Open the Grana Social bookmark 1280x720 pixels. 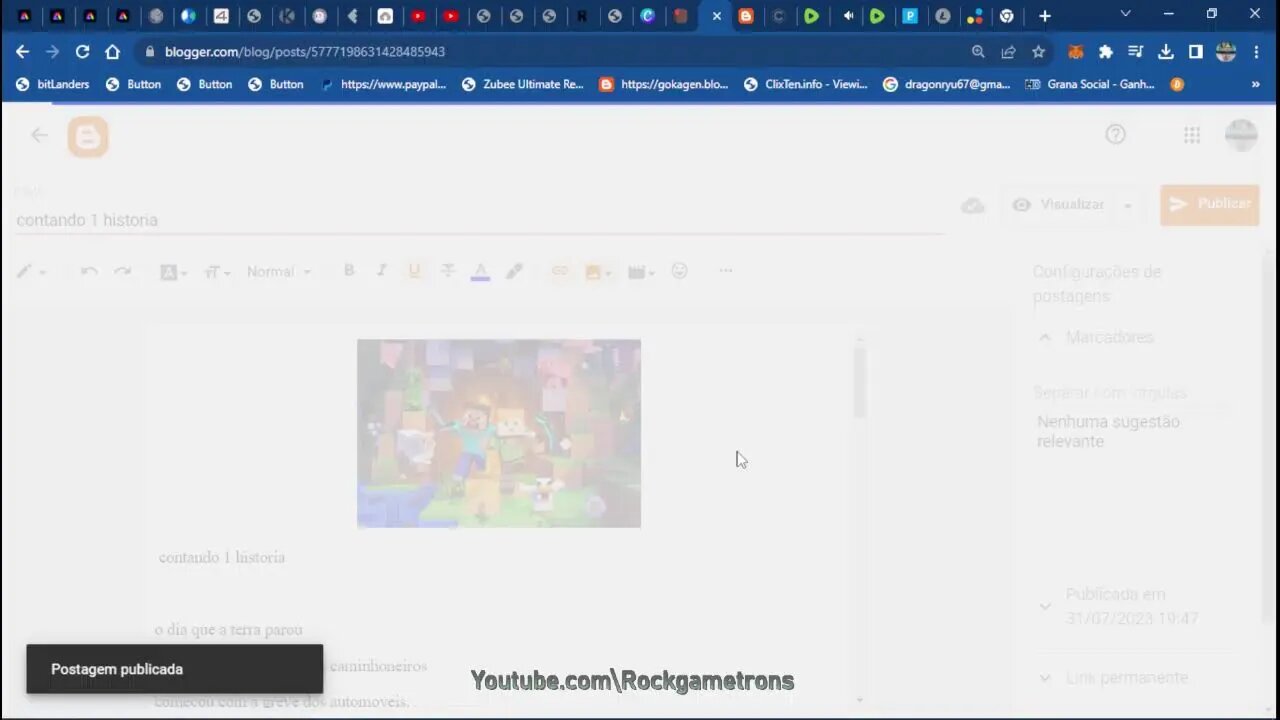(x=1090, y=84)
